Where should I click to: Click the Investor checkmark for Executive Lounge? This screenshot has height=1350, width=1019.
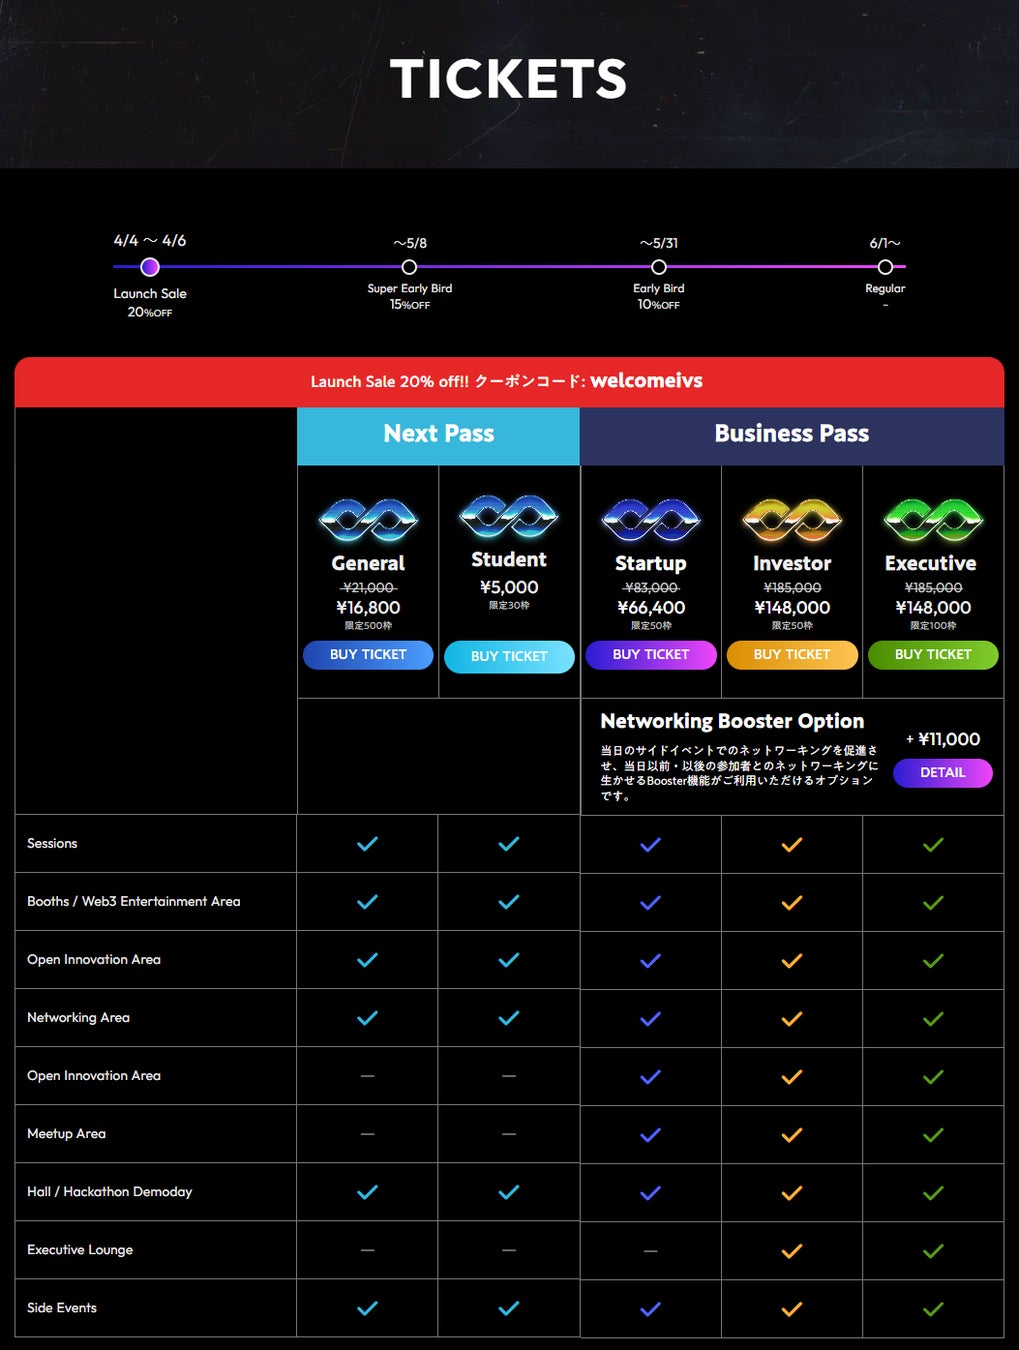pos(792,1251)
